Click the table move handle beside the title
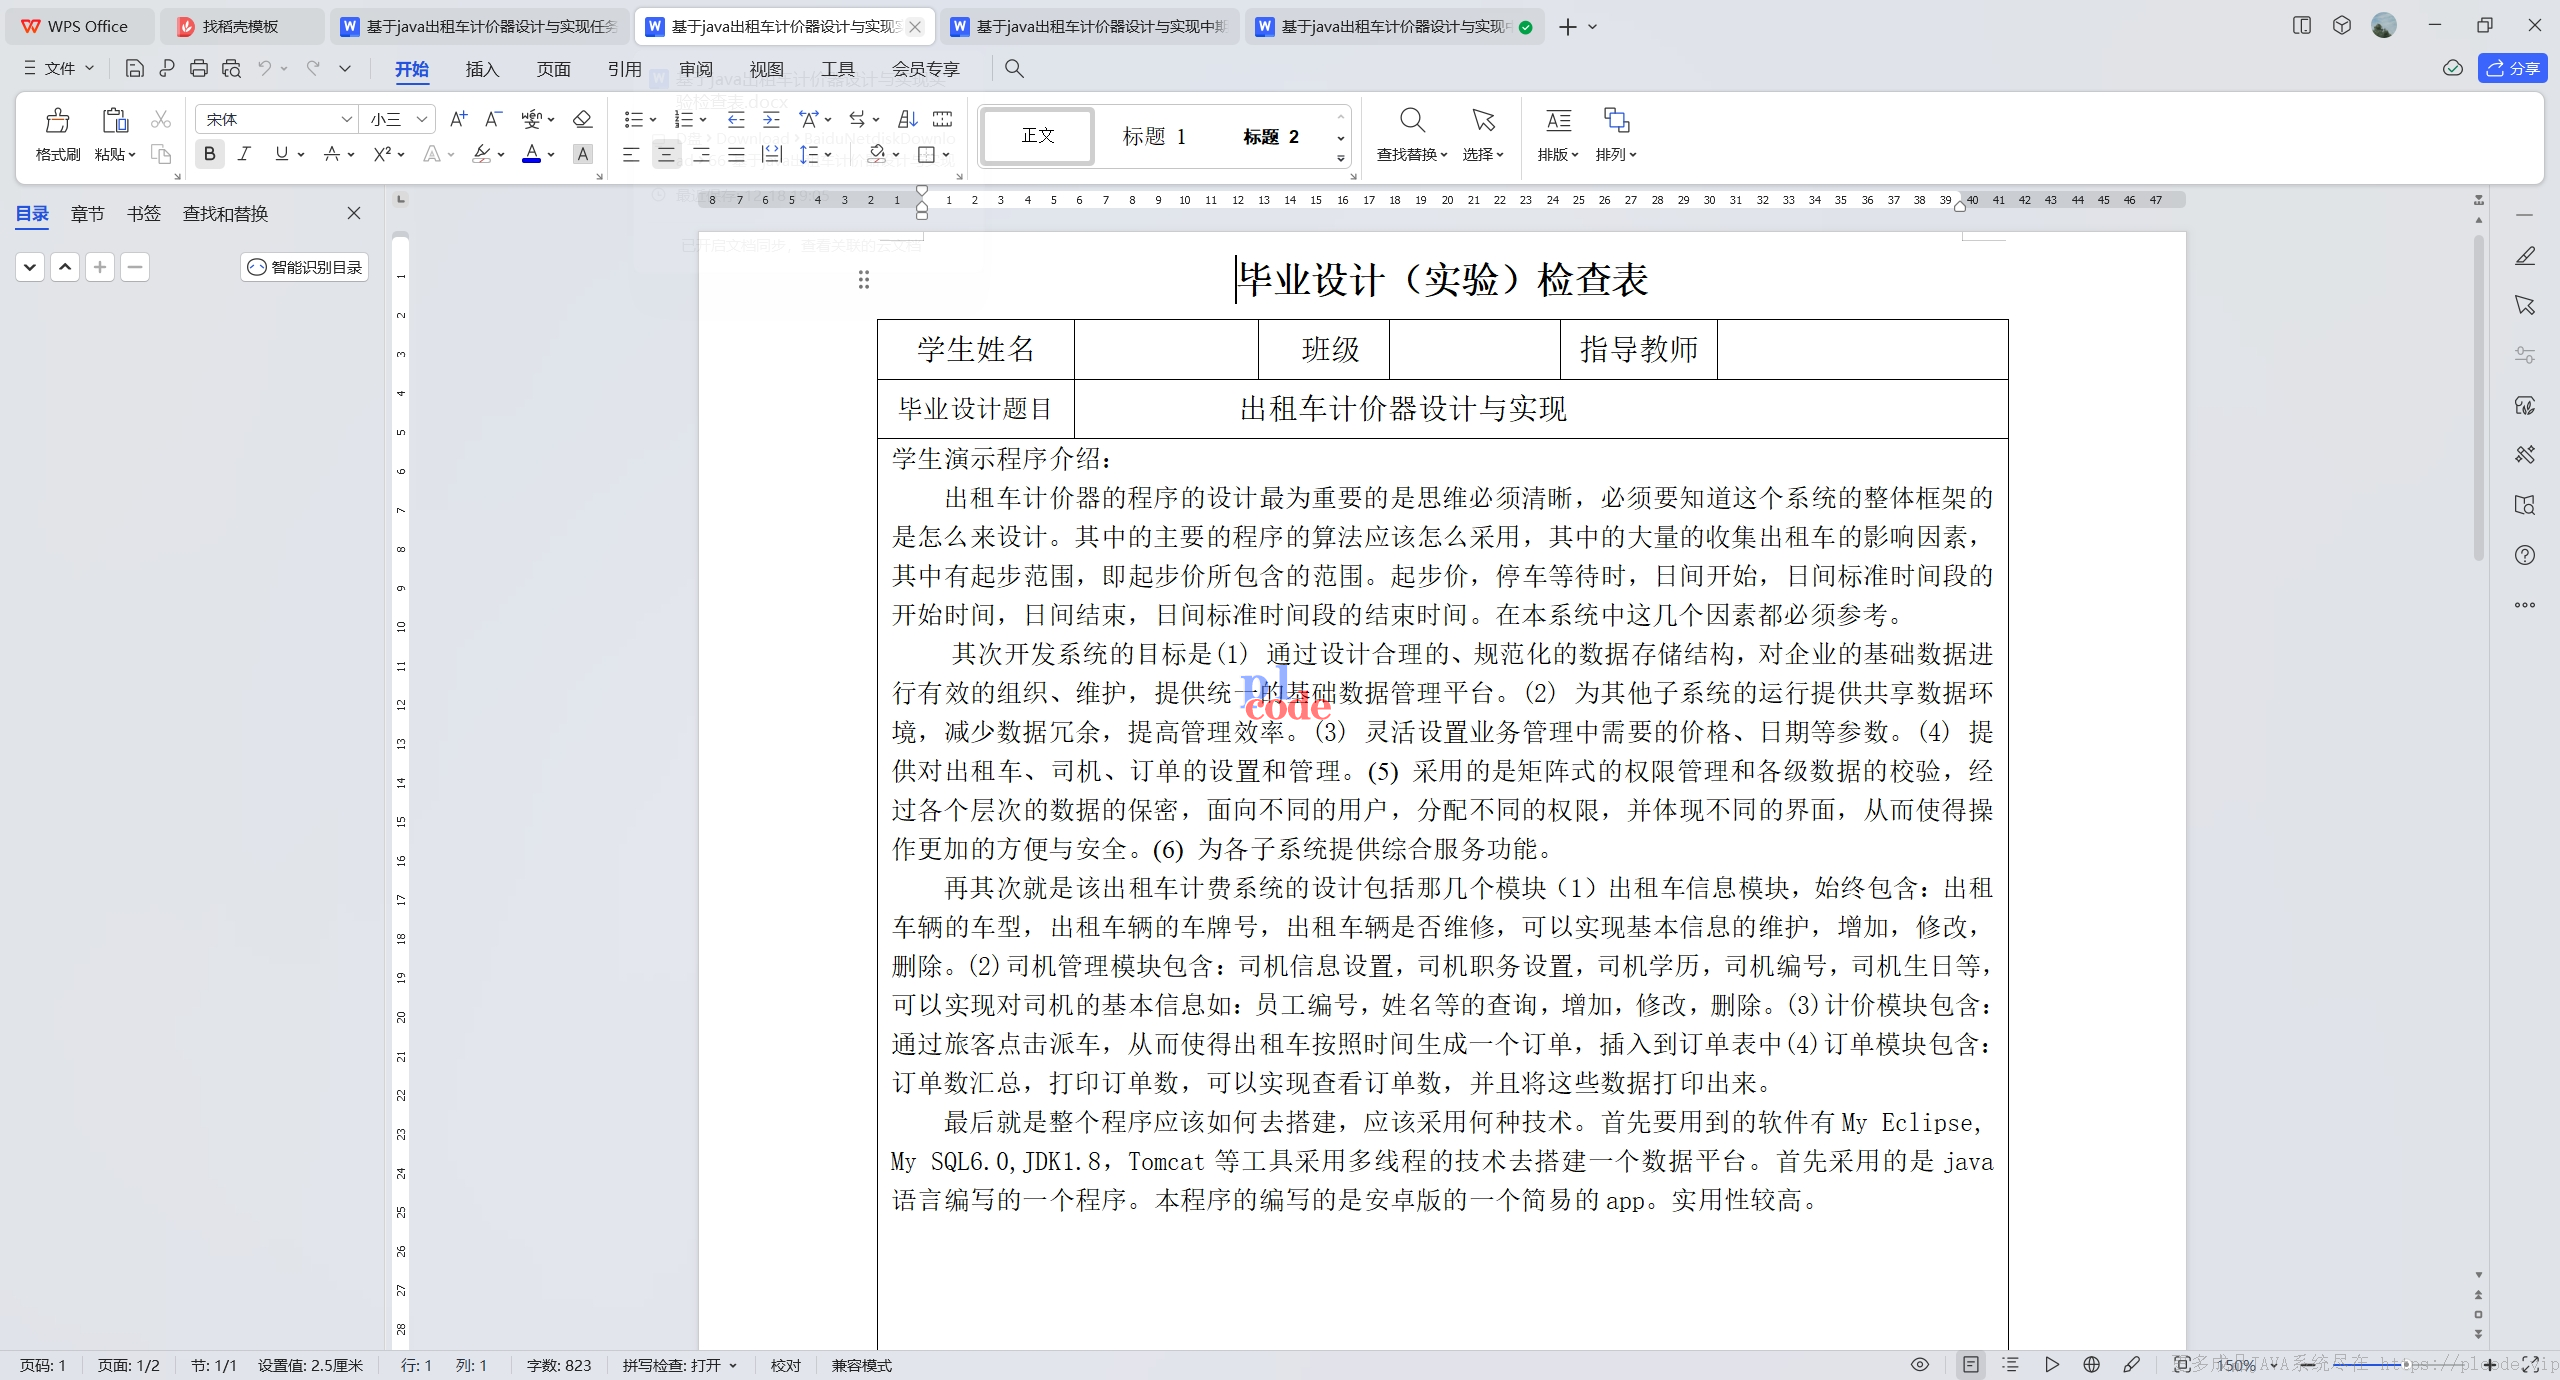Screen dimensions: 2560x1380 tap(863, 280)
